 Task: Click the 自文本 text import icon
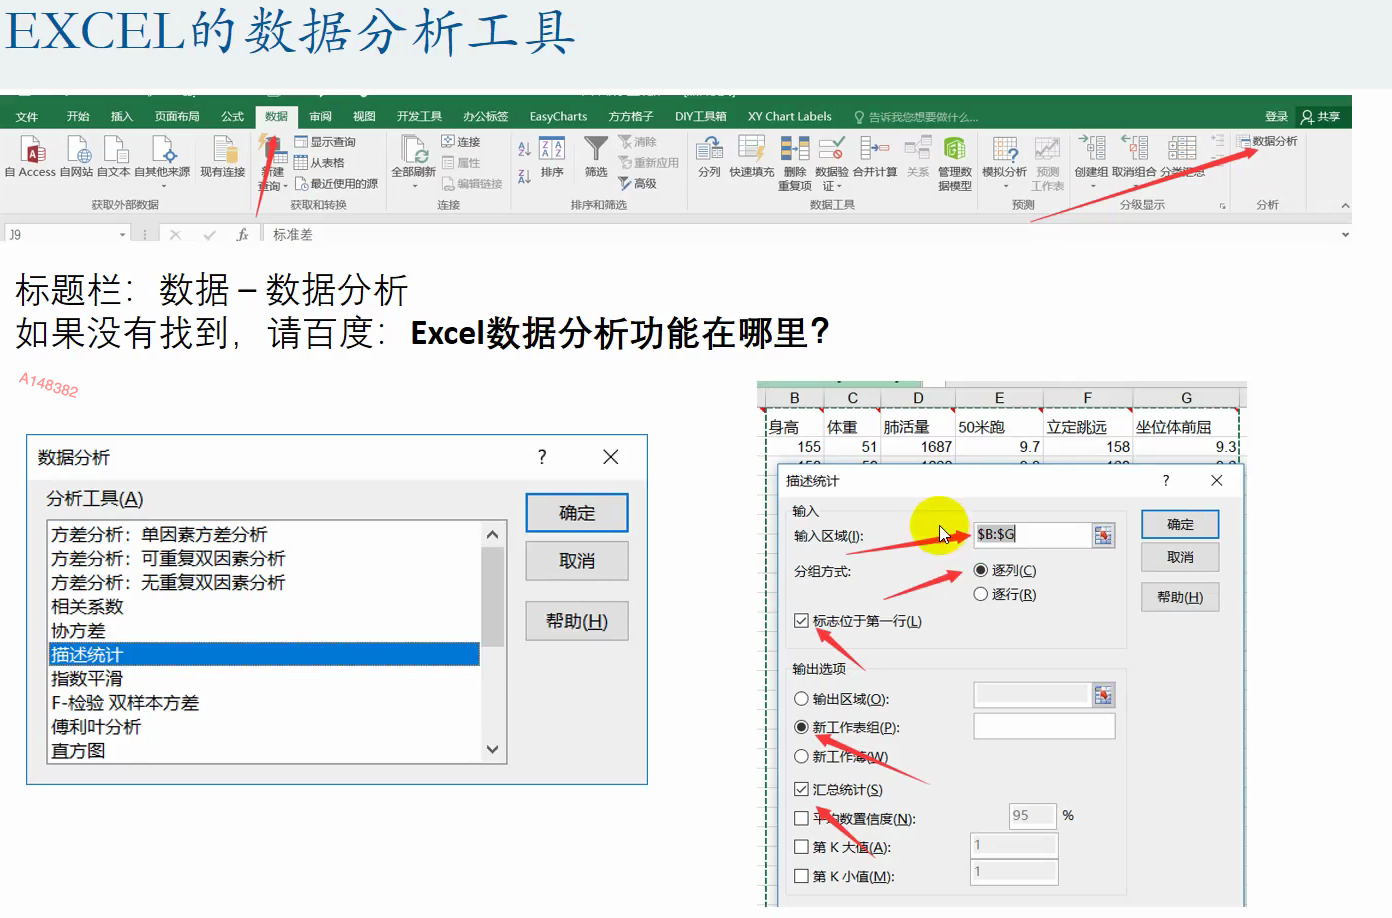(116, 150)
